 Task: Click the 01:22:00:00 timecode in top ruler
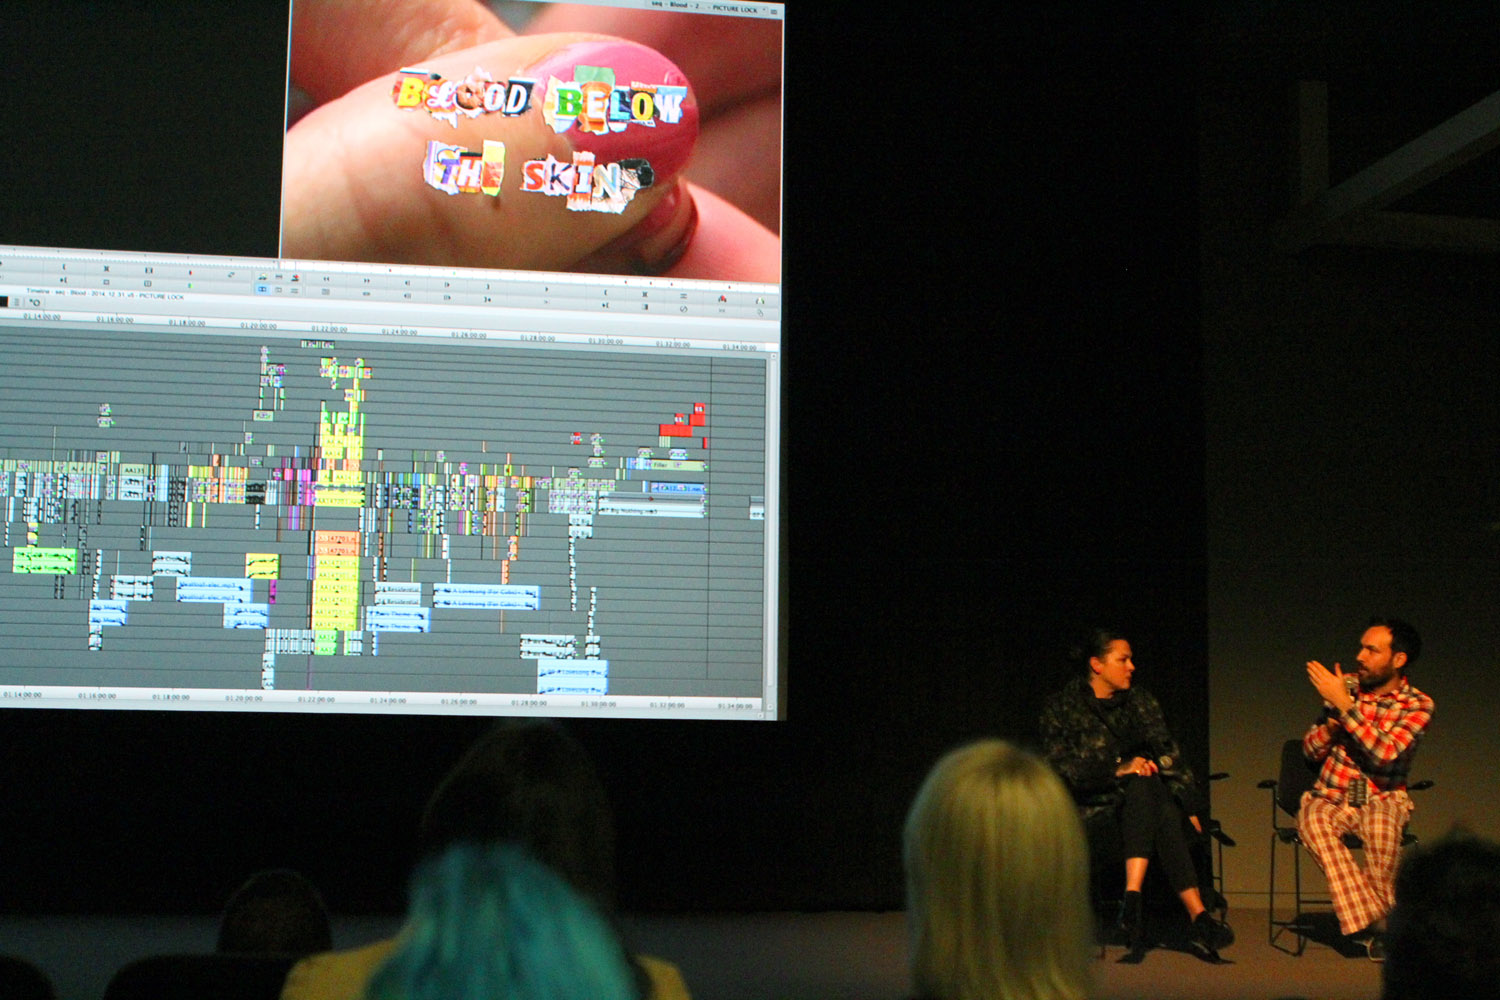(x=329, y=329)
